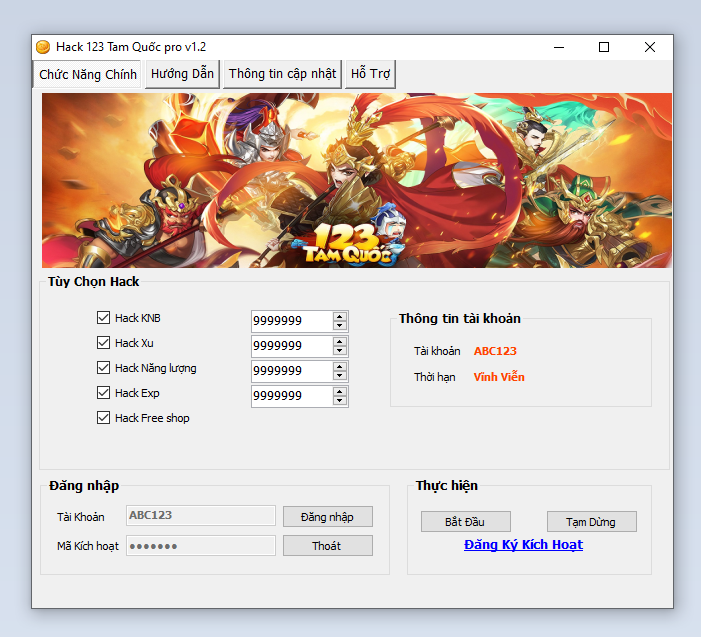Toggle the Hack Xu checkbox
The width and height of the screenshot is (701, 637).
click(103, 343)
